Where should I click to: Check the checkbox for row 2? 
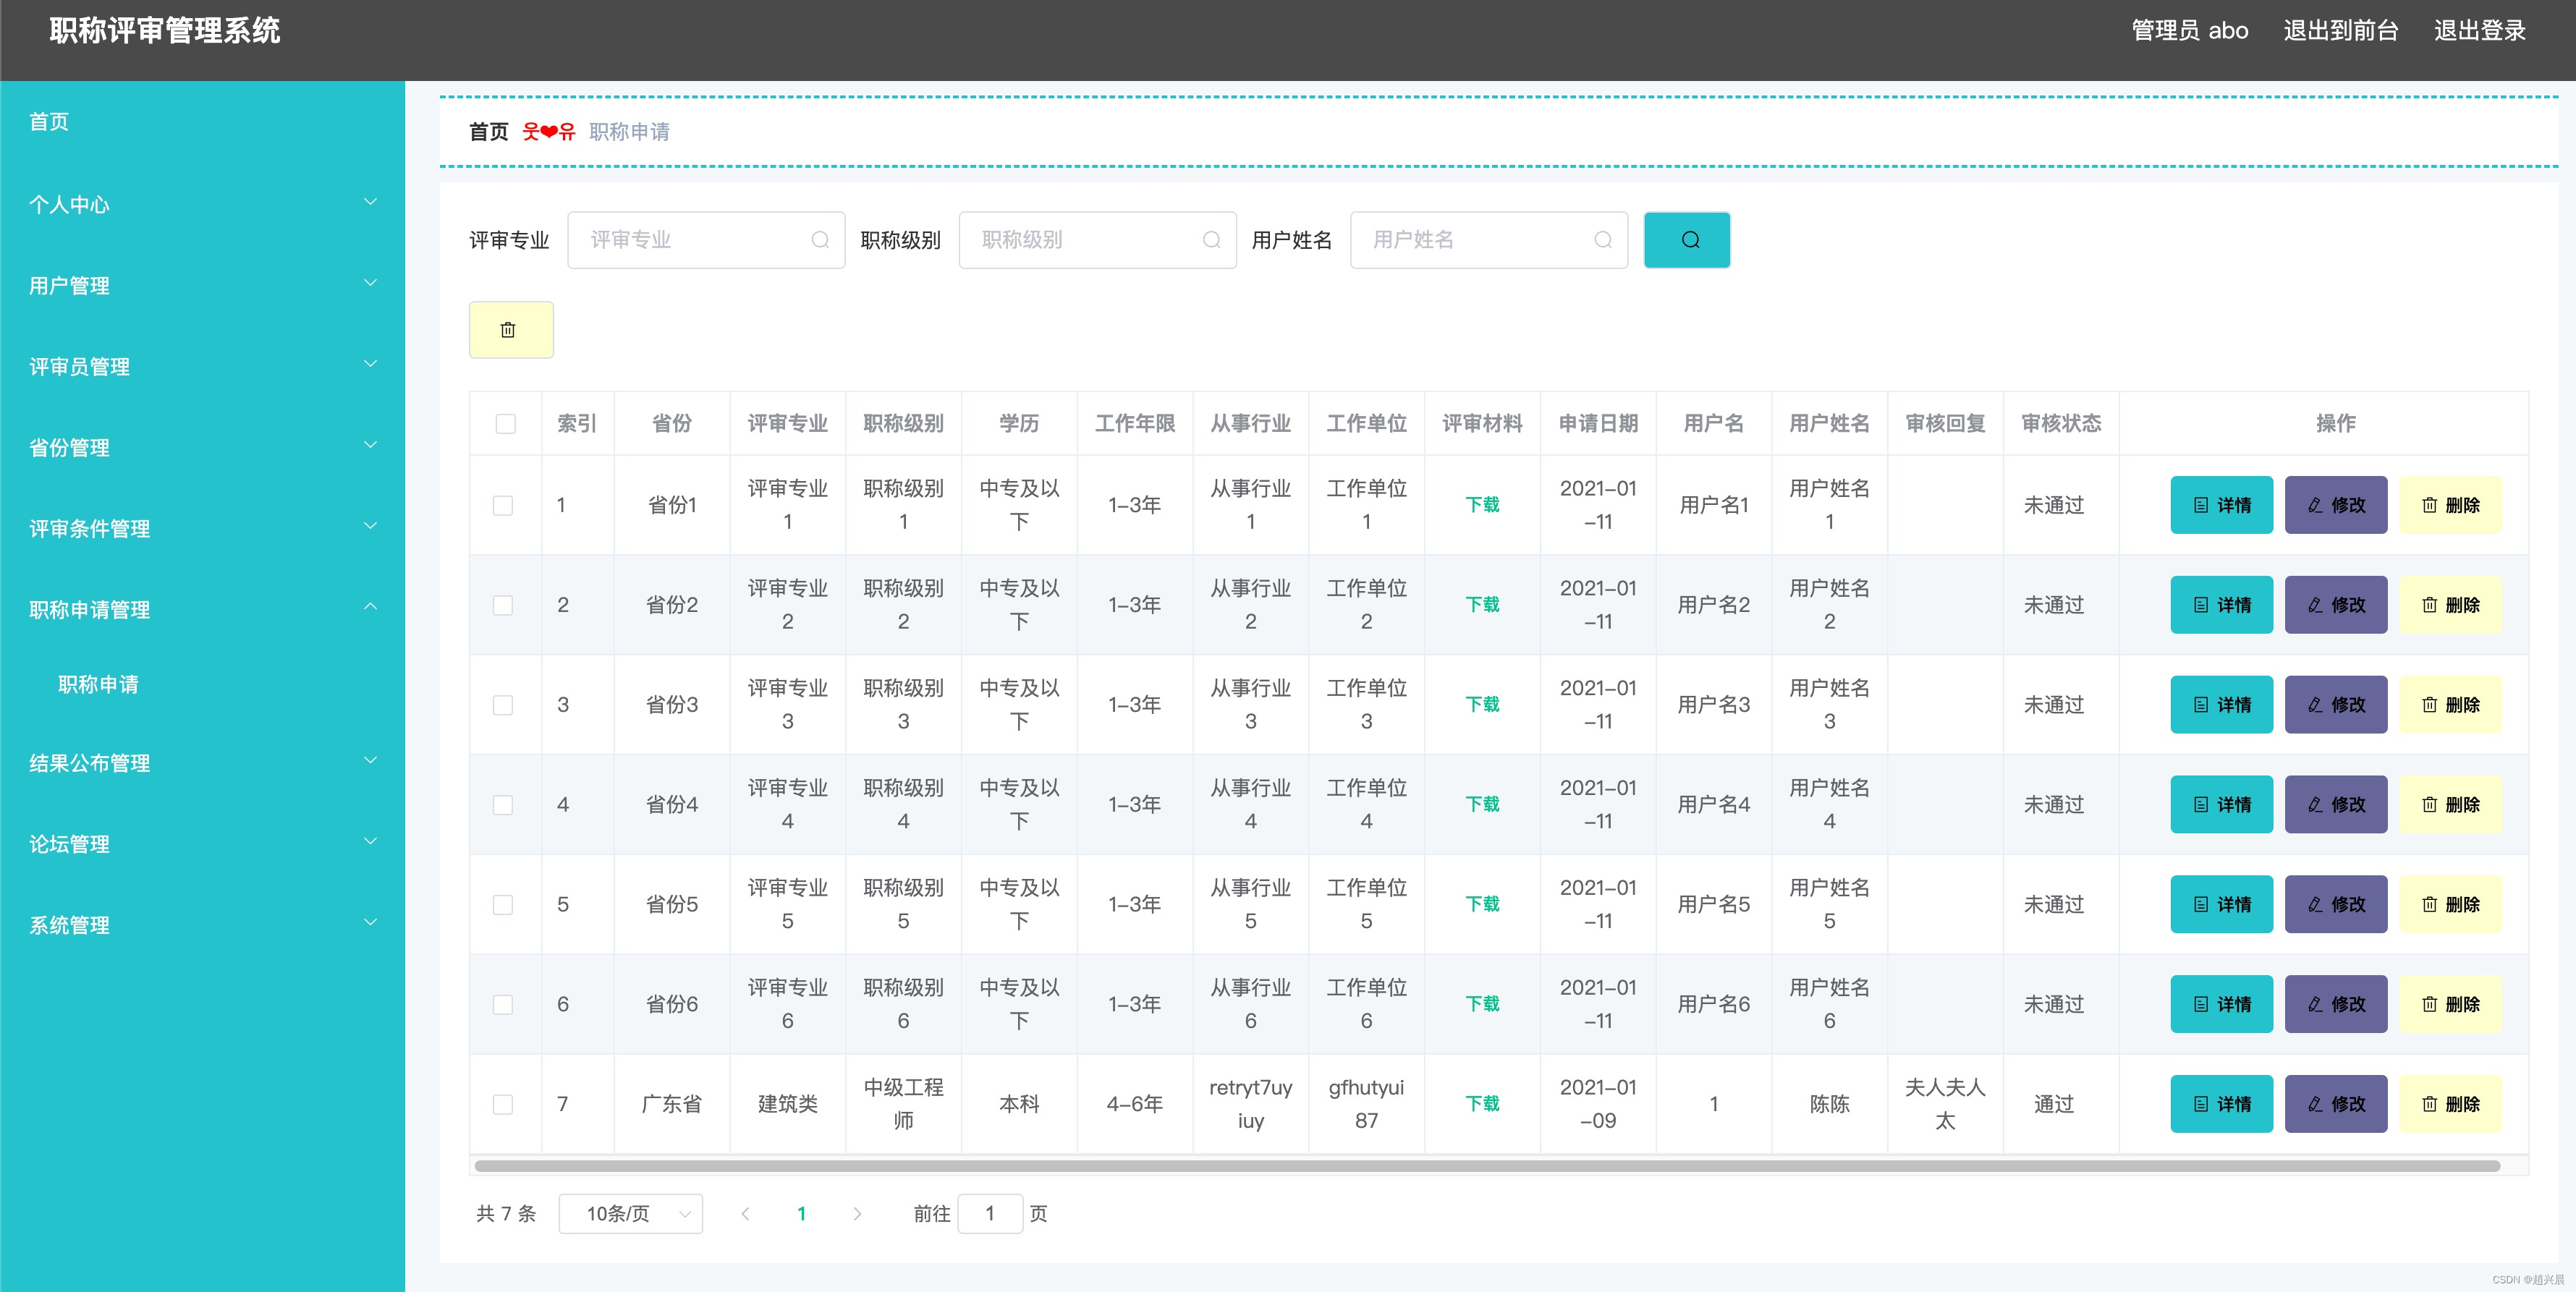pos(503,605)
